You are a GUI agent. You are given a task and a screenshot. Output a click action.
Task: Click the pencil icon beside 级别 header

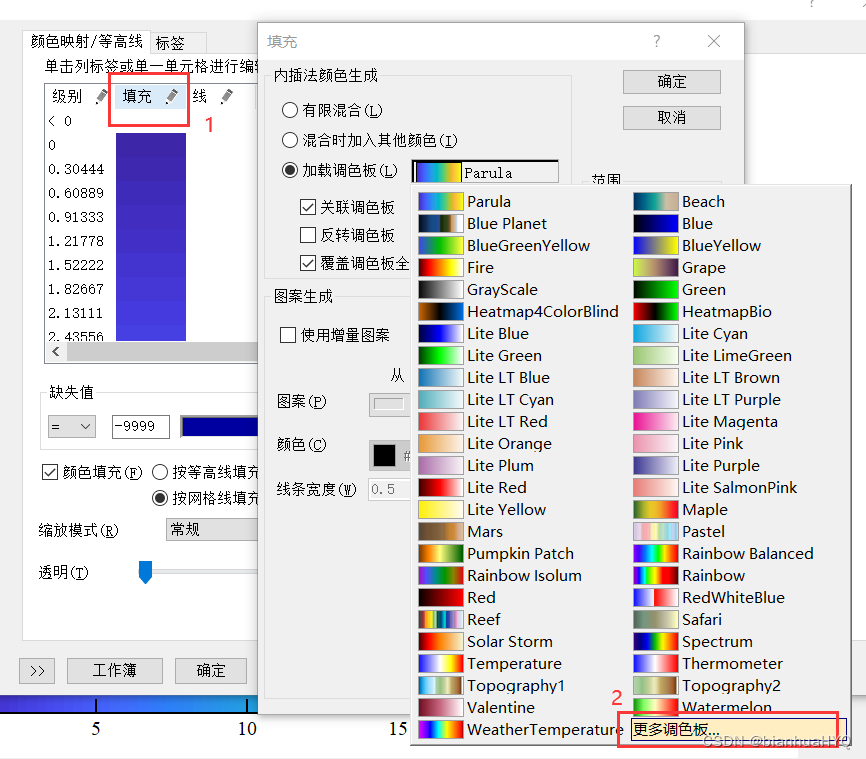pyautogui.click(x=101, y=96)
